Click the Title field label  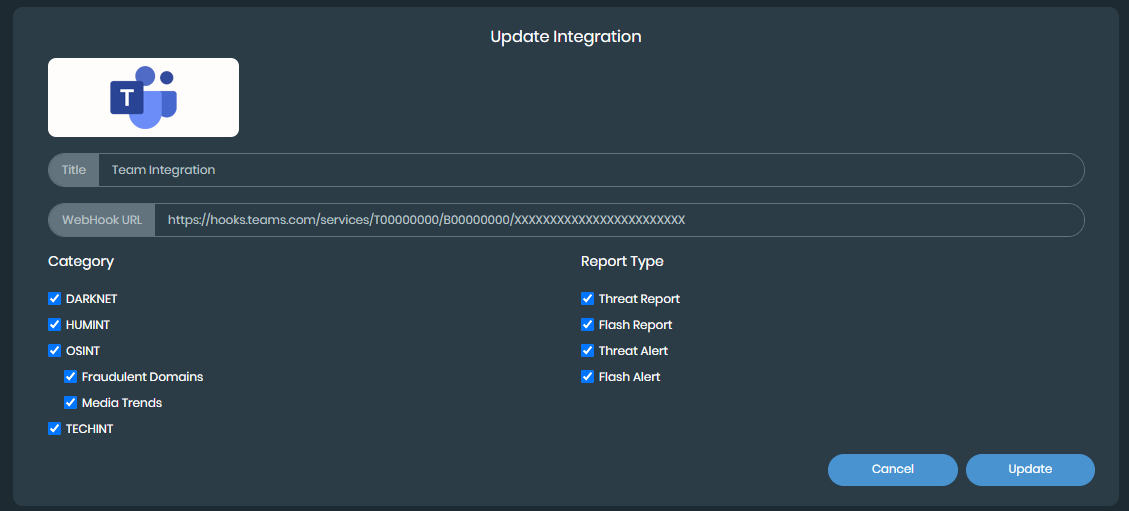pyautogui.click(x=74, y=170)
